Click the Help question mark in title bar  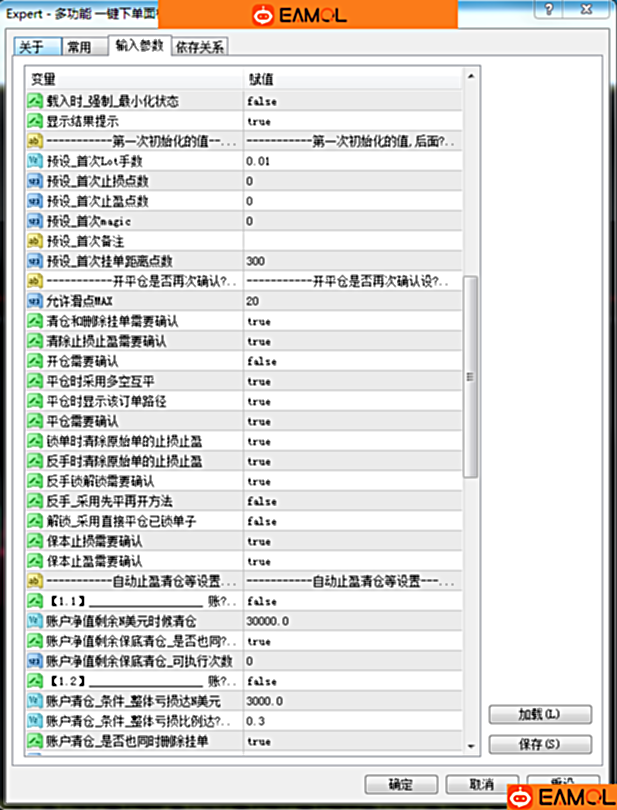[549, 9]
